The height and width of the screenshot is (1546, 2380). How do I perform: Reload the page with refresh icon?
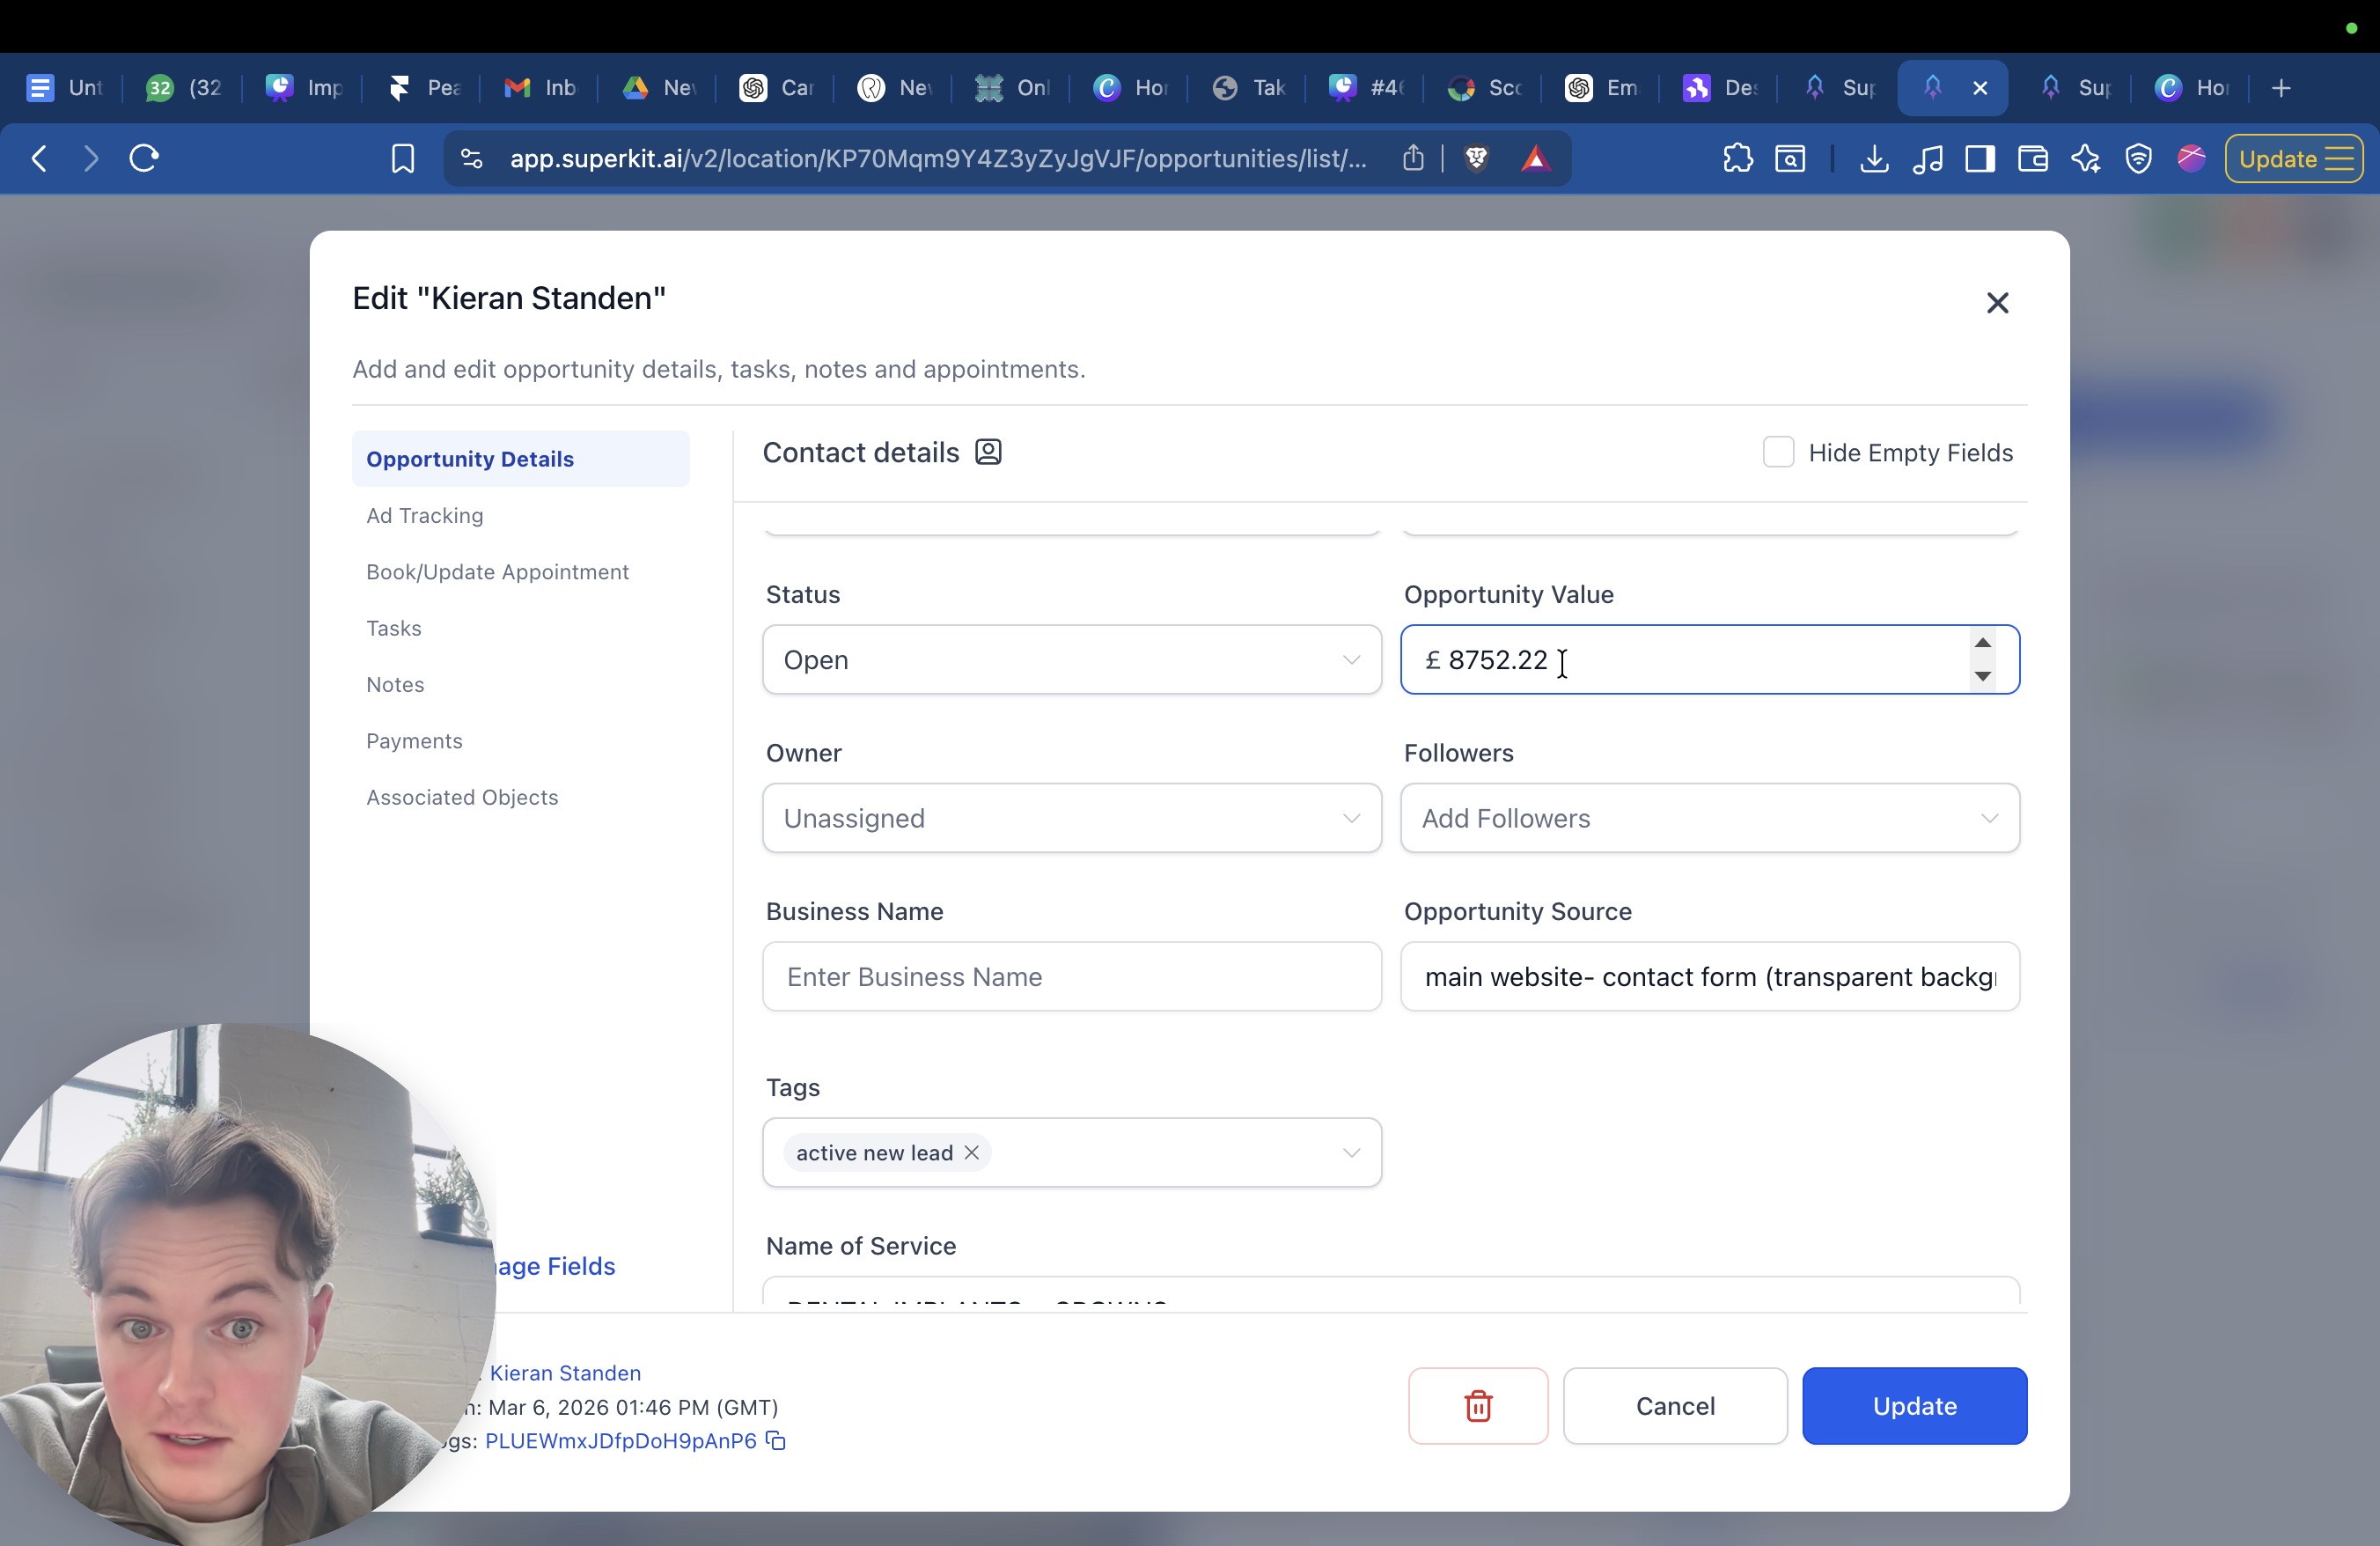click(x=144, y=159)
